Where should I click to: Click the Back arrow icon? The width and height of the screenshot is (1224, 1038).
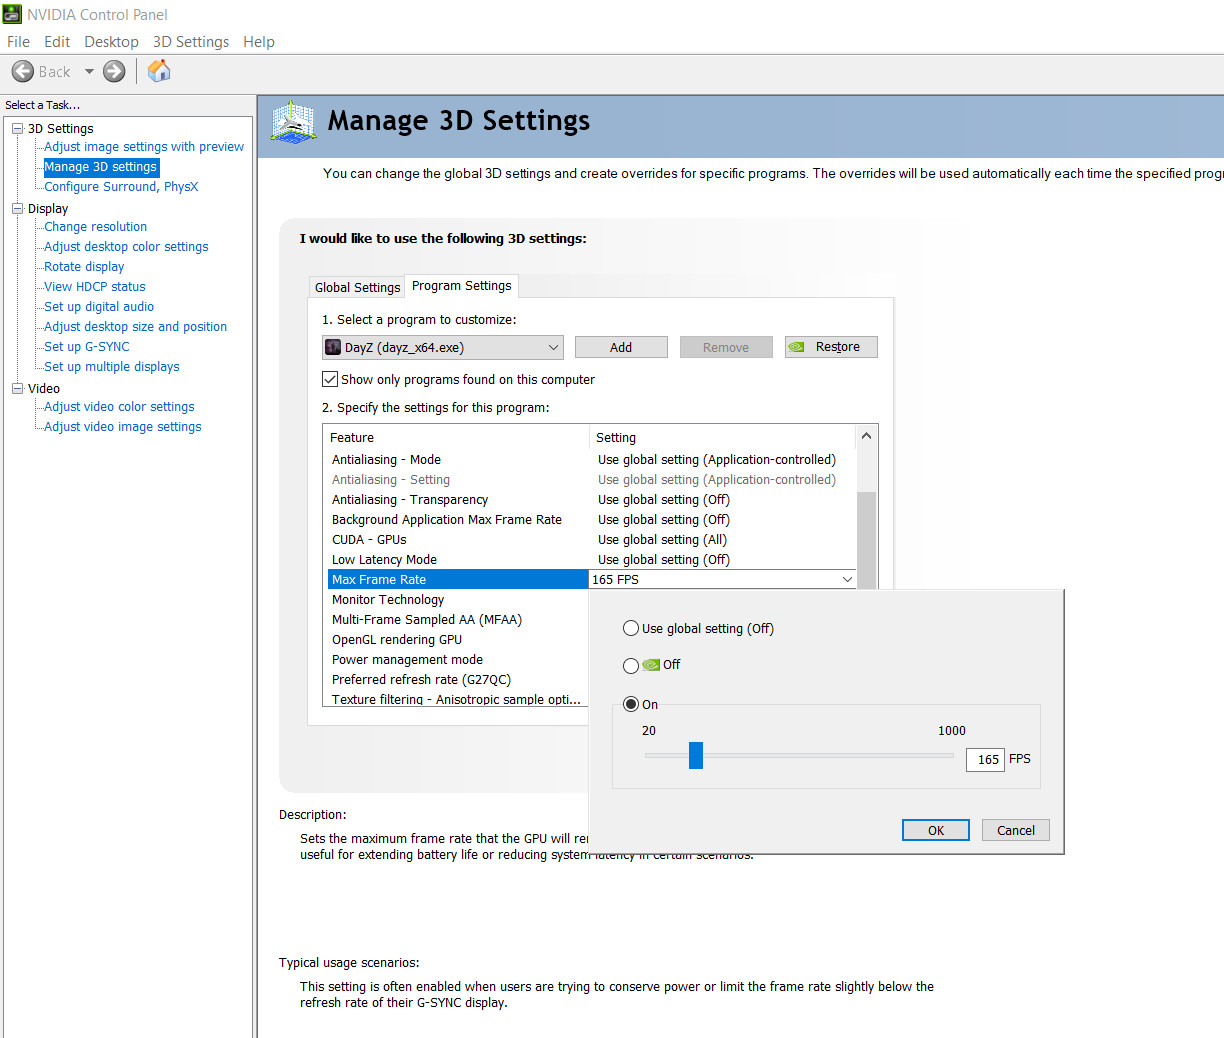(x=23, y=71)
